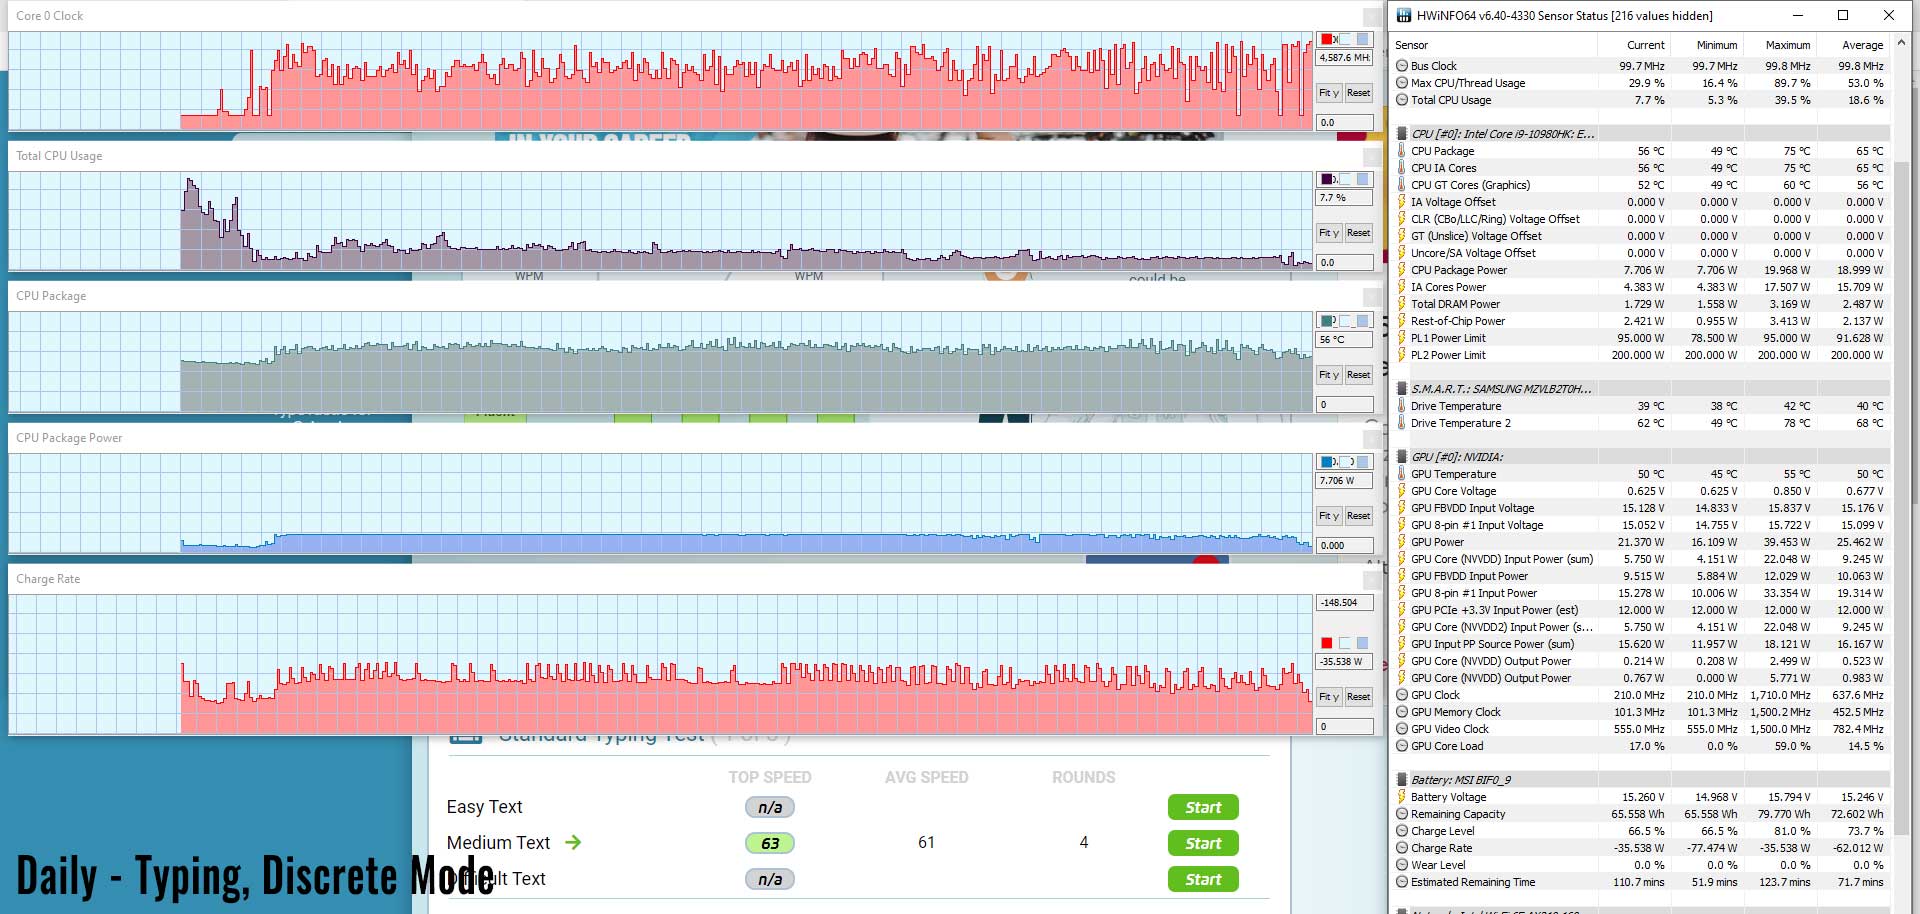Screen dimensions: 1920x914
Task: Click the GPU Clock sensor icon
Action: [1402, 695]
